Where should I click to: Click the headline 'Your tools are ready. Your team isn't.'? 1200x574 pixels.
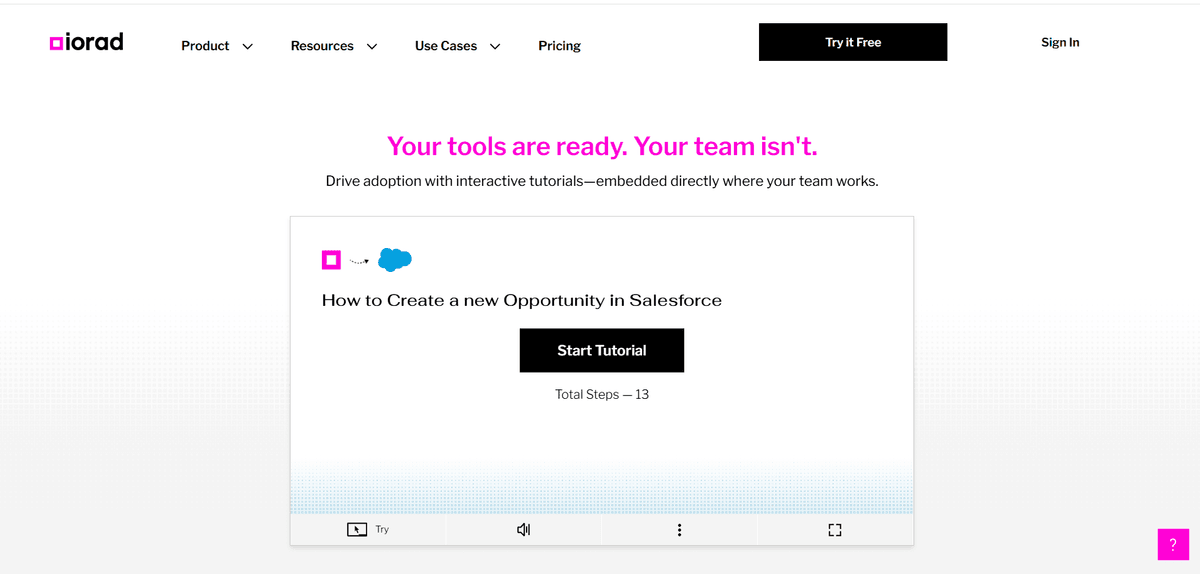pyautogui.click(x=602, y=146)
